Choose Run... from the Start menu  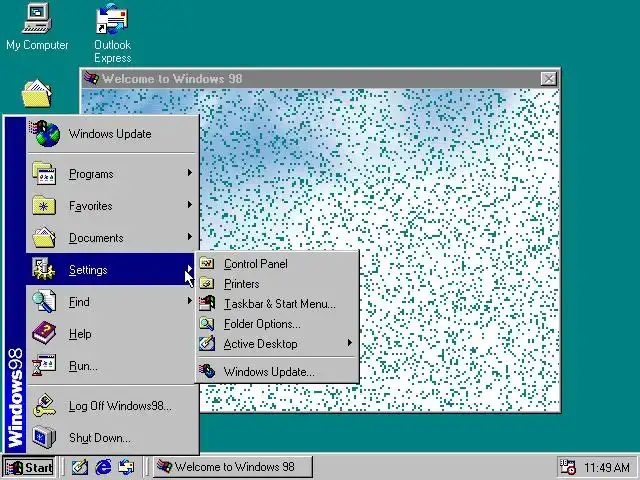112,365
